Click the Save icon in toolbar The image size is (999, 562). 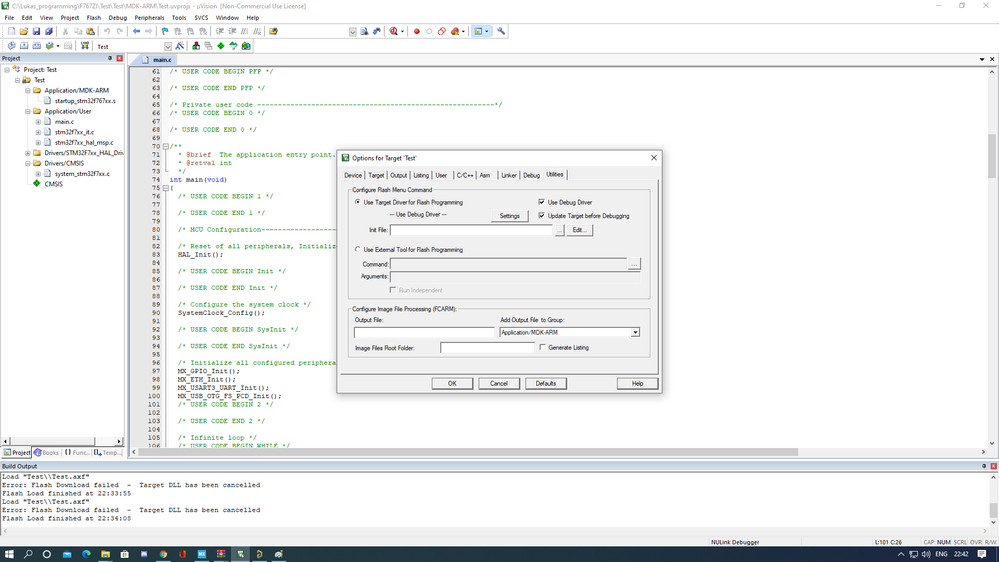point(36,31)
